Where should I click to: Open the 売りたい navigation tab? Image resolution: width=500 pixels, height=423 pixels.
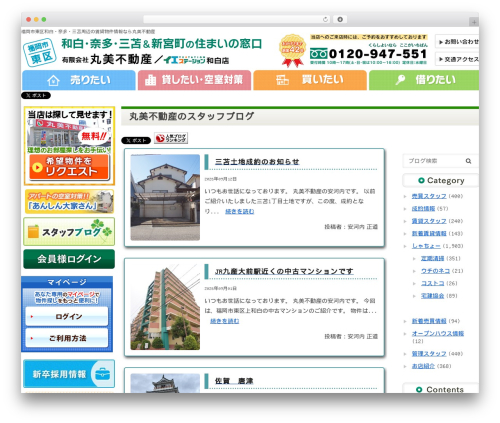[x=79, y=80]
